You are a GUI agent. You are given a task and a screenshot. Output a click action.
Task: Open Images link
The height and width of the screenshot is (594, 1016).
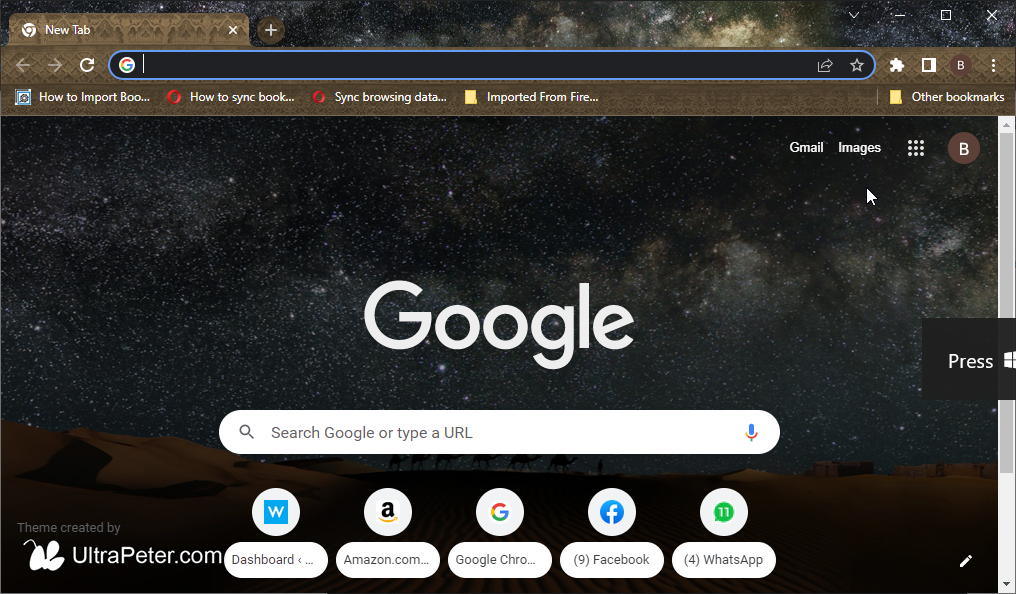tap(859, 148)
